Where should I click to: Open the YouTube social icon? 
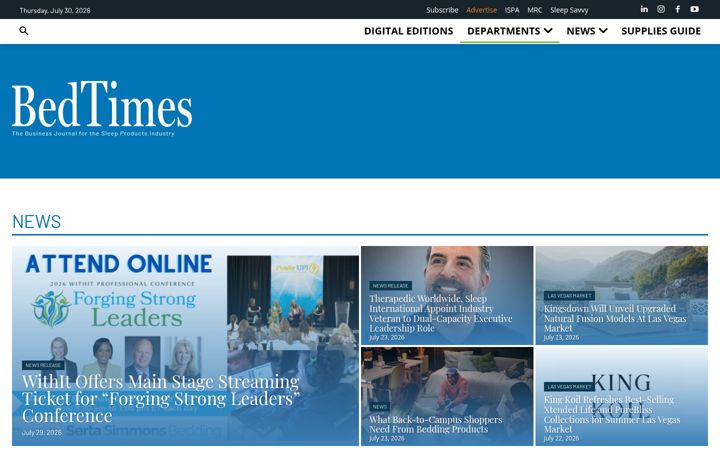(x=695, y=9)
